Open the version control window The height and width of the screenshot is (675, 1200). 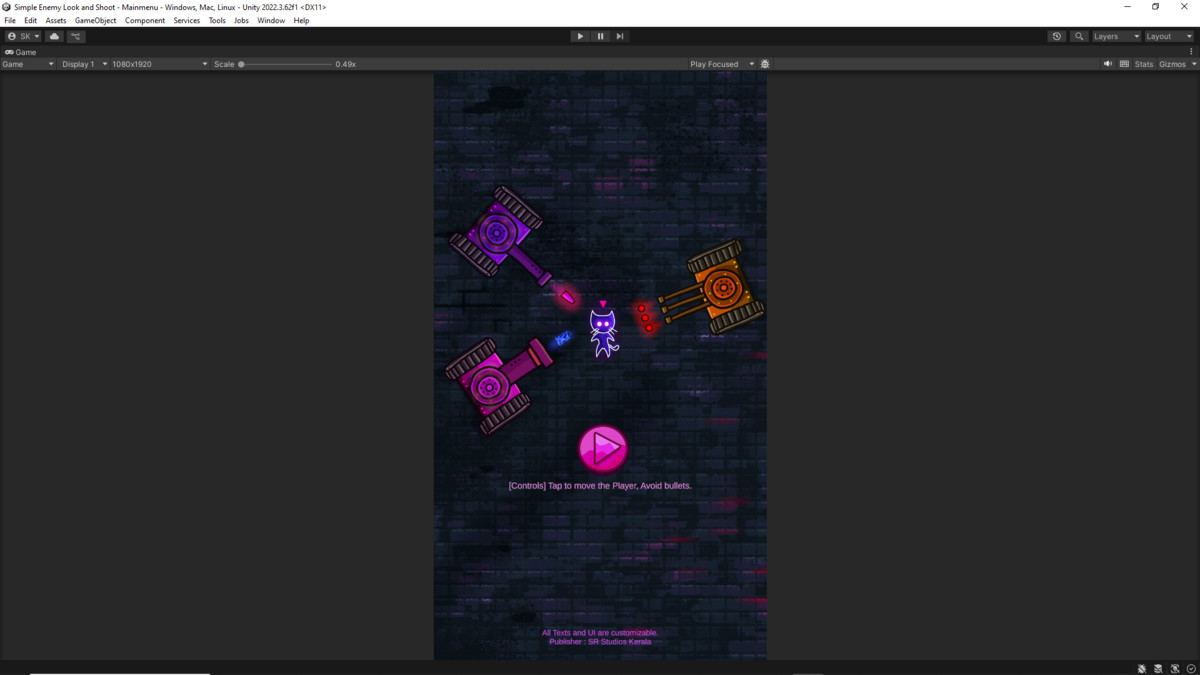coord(76,36)
